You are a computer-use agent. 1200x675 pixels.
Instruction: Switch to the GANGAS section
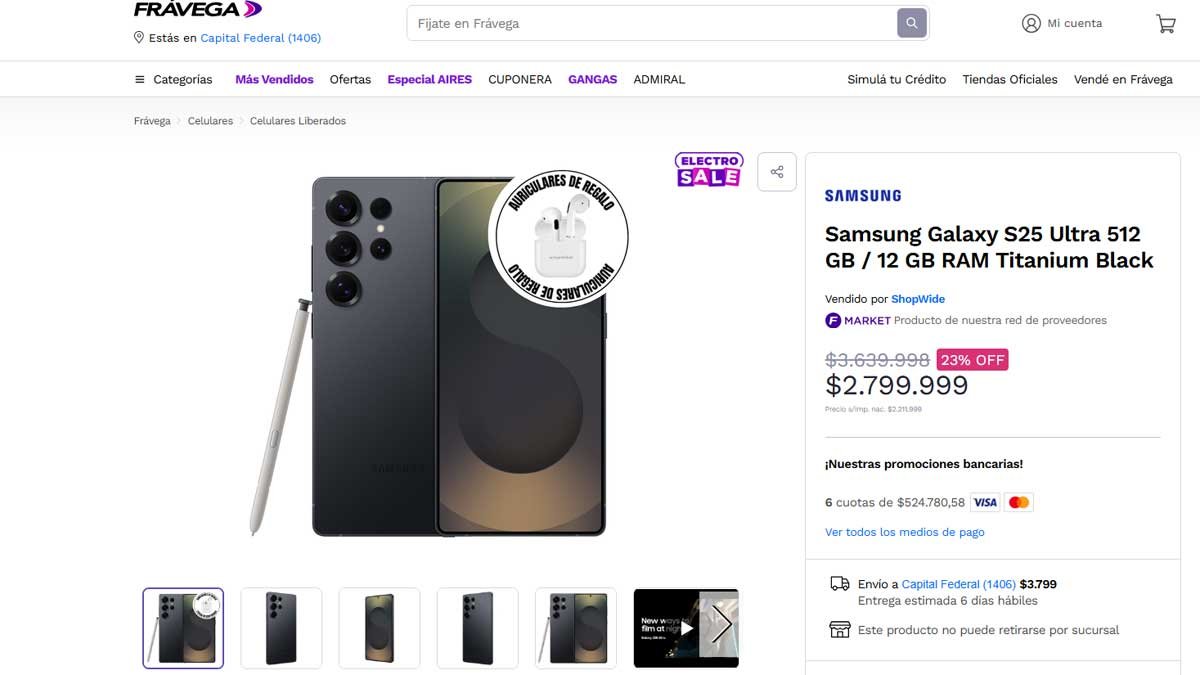[592, 79]
